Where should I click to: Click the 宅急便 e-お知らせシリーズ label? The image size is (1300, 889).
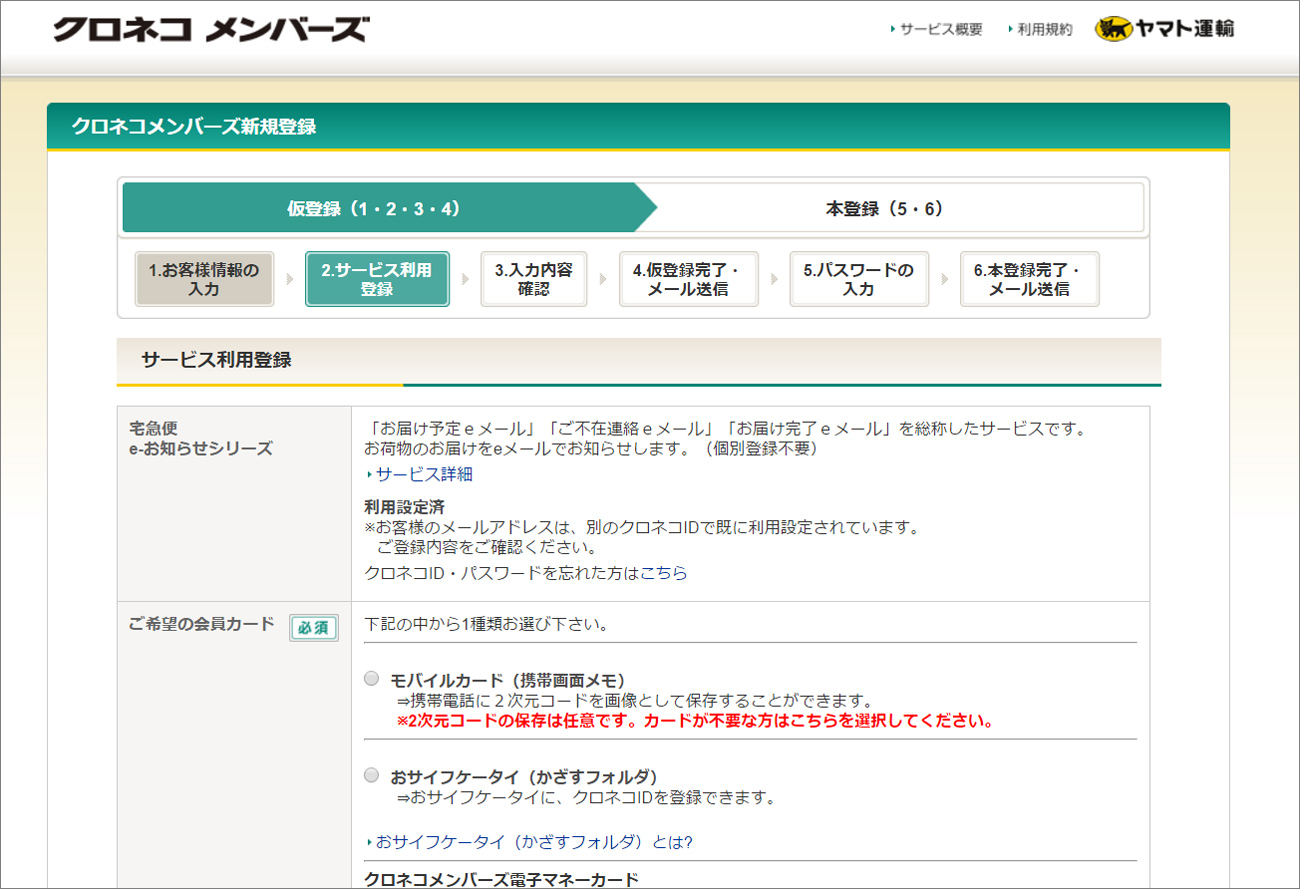coord(201,438)
